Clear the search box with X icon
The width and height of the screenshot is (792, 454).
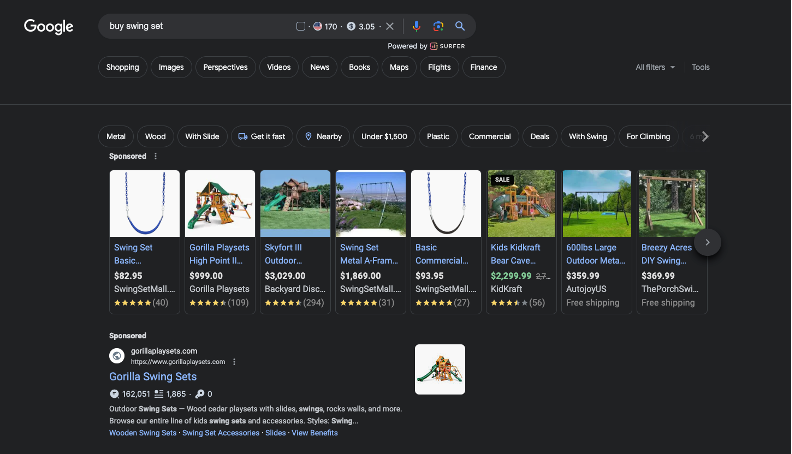(x=389, y=26)
